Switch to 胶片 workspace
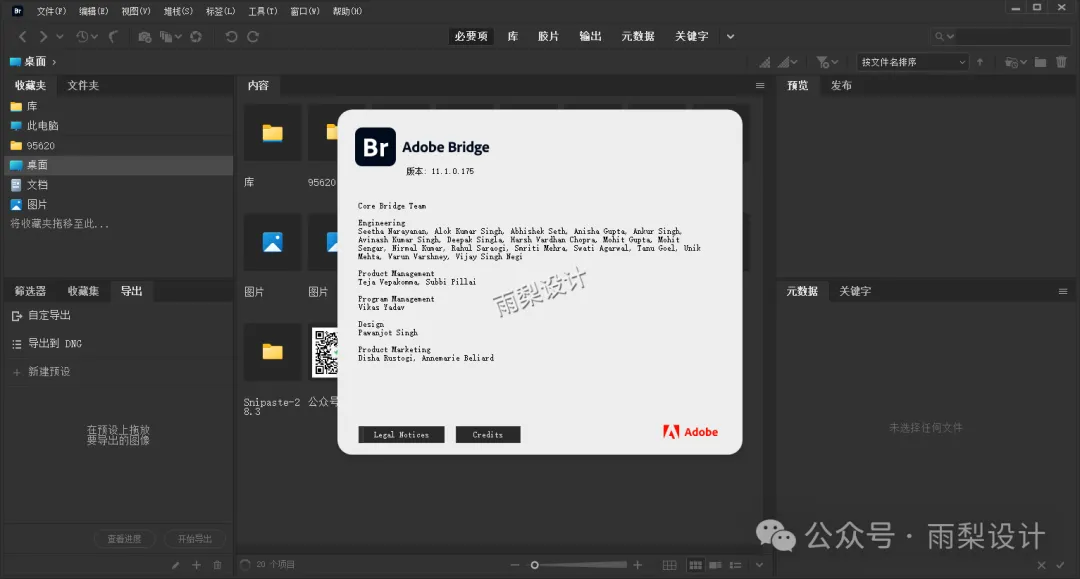The height and width of the screenshot is (579, 1080). point(548,36)
